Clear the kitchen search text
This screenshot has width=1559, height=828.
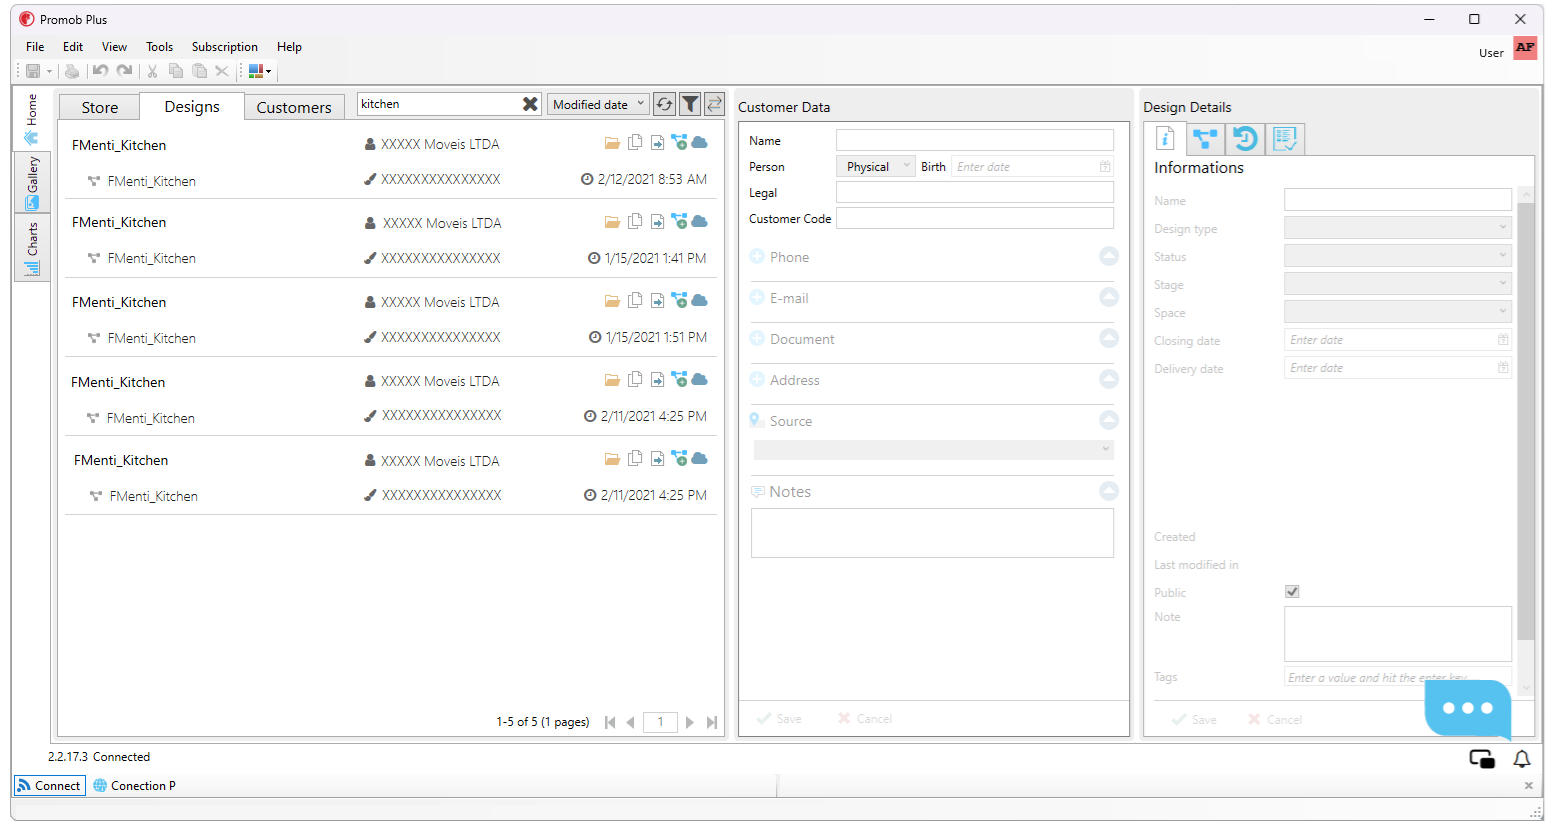coord(530,104)
